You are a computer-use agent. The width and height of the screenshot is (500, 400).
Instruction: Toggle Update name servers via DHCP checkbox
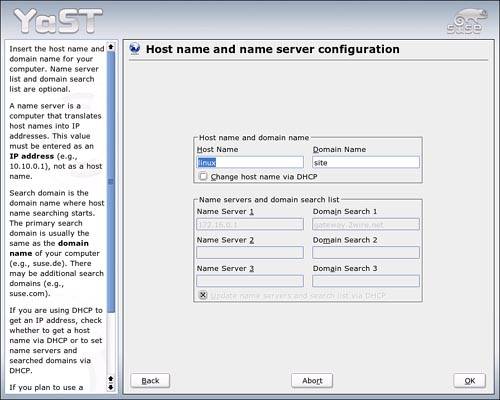[203, 295]
